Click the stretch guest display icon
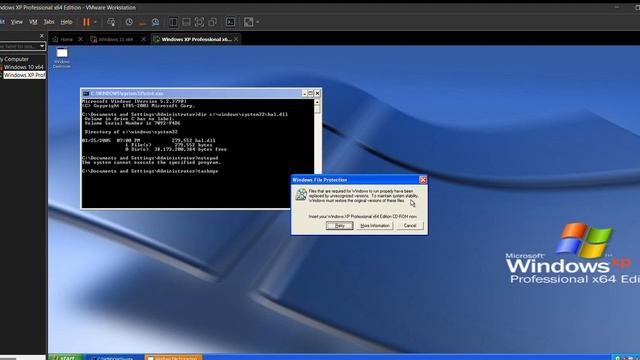 (248, 22)
